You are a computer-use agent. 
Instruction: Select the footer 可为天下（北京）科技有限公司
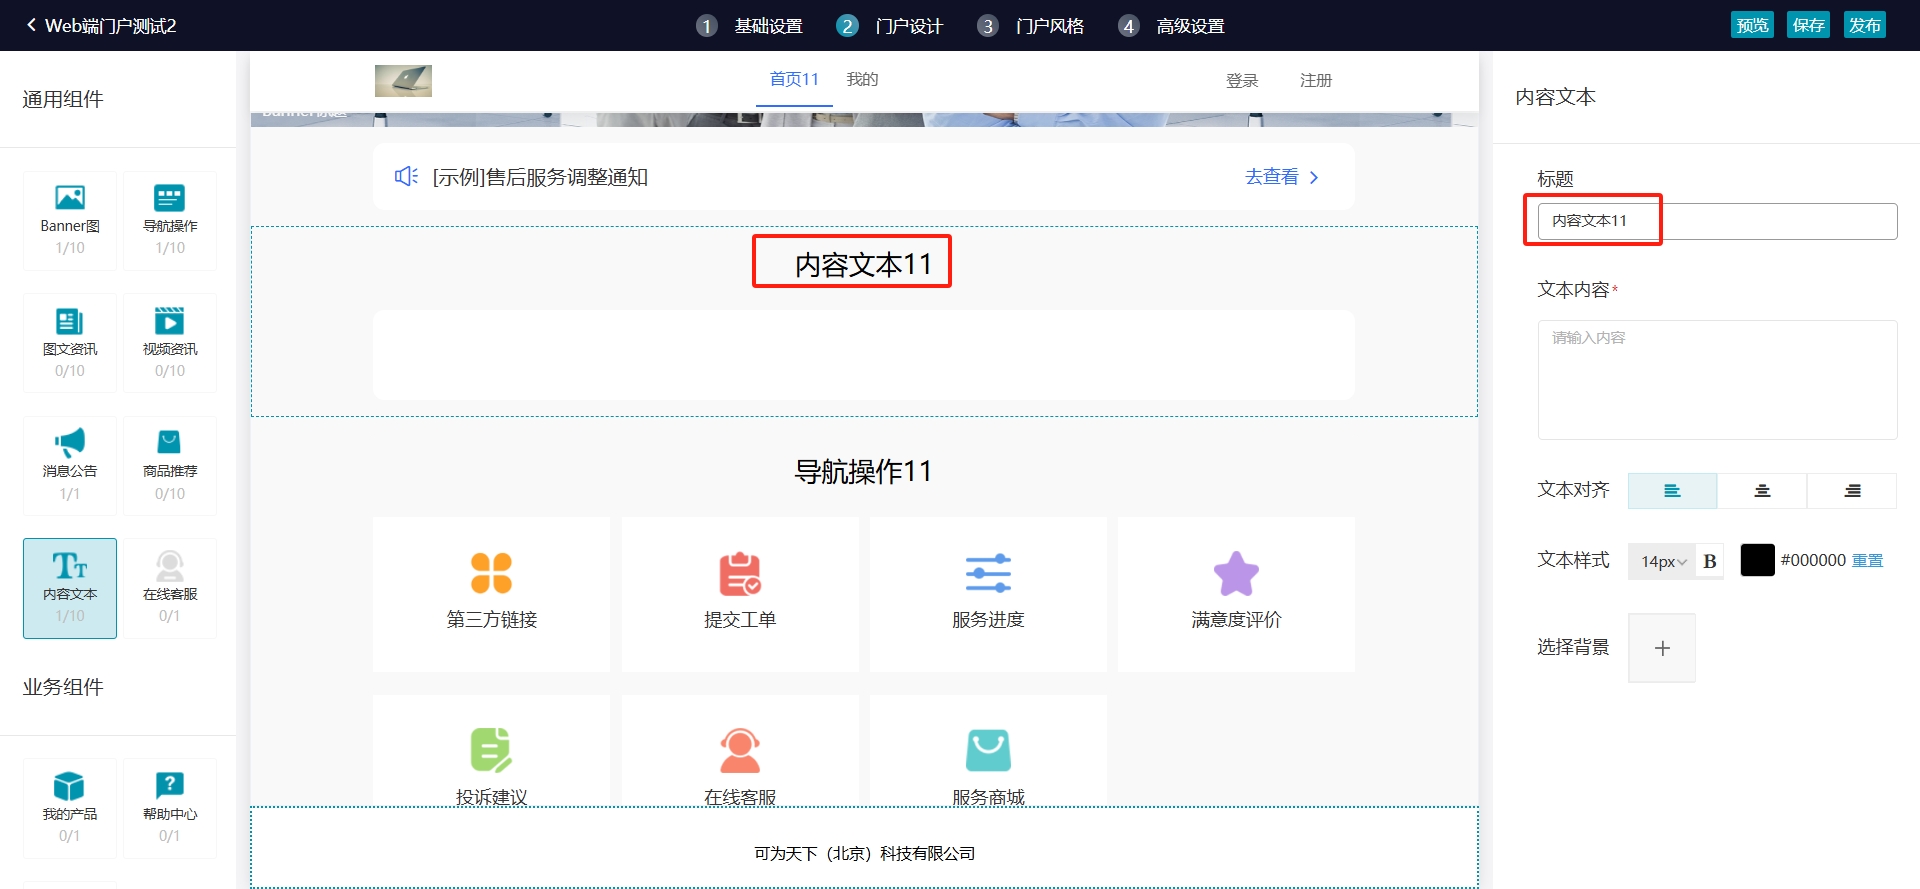[x=864, y=853]
